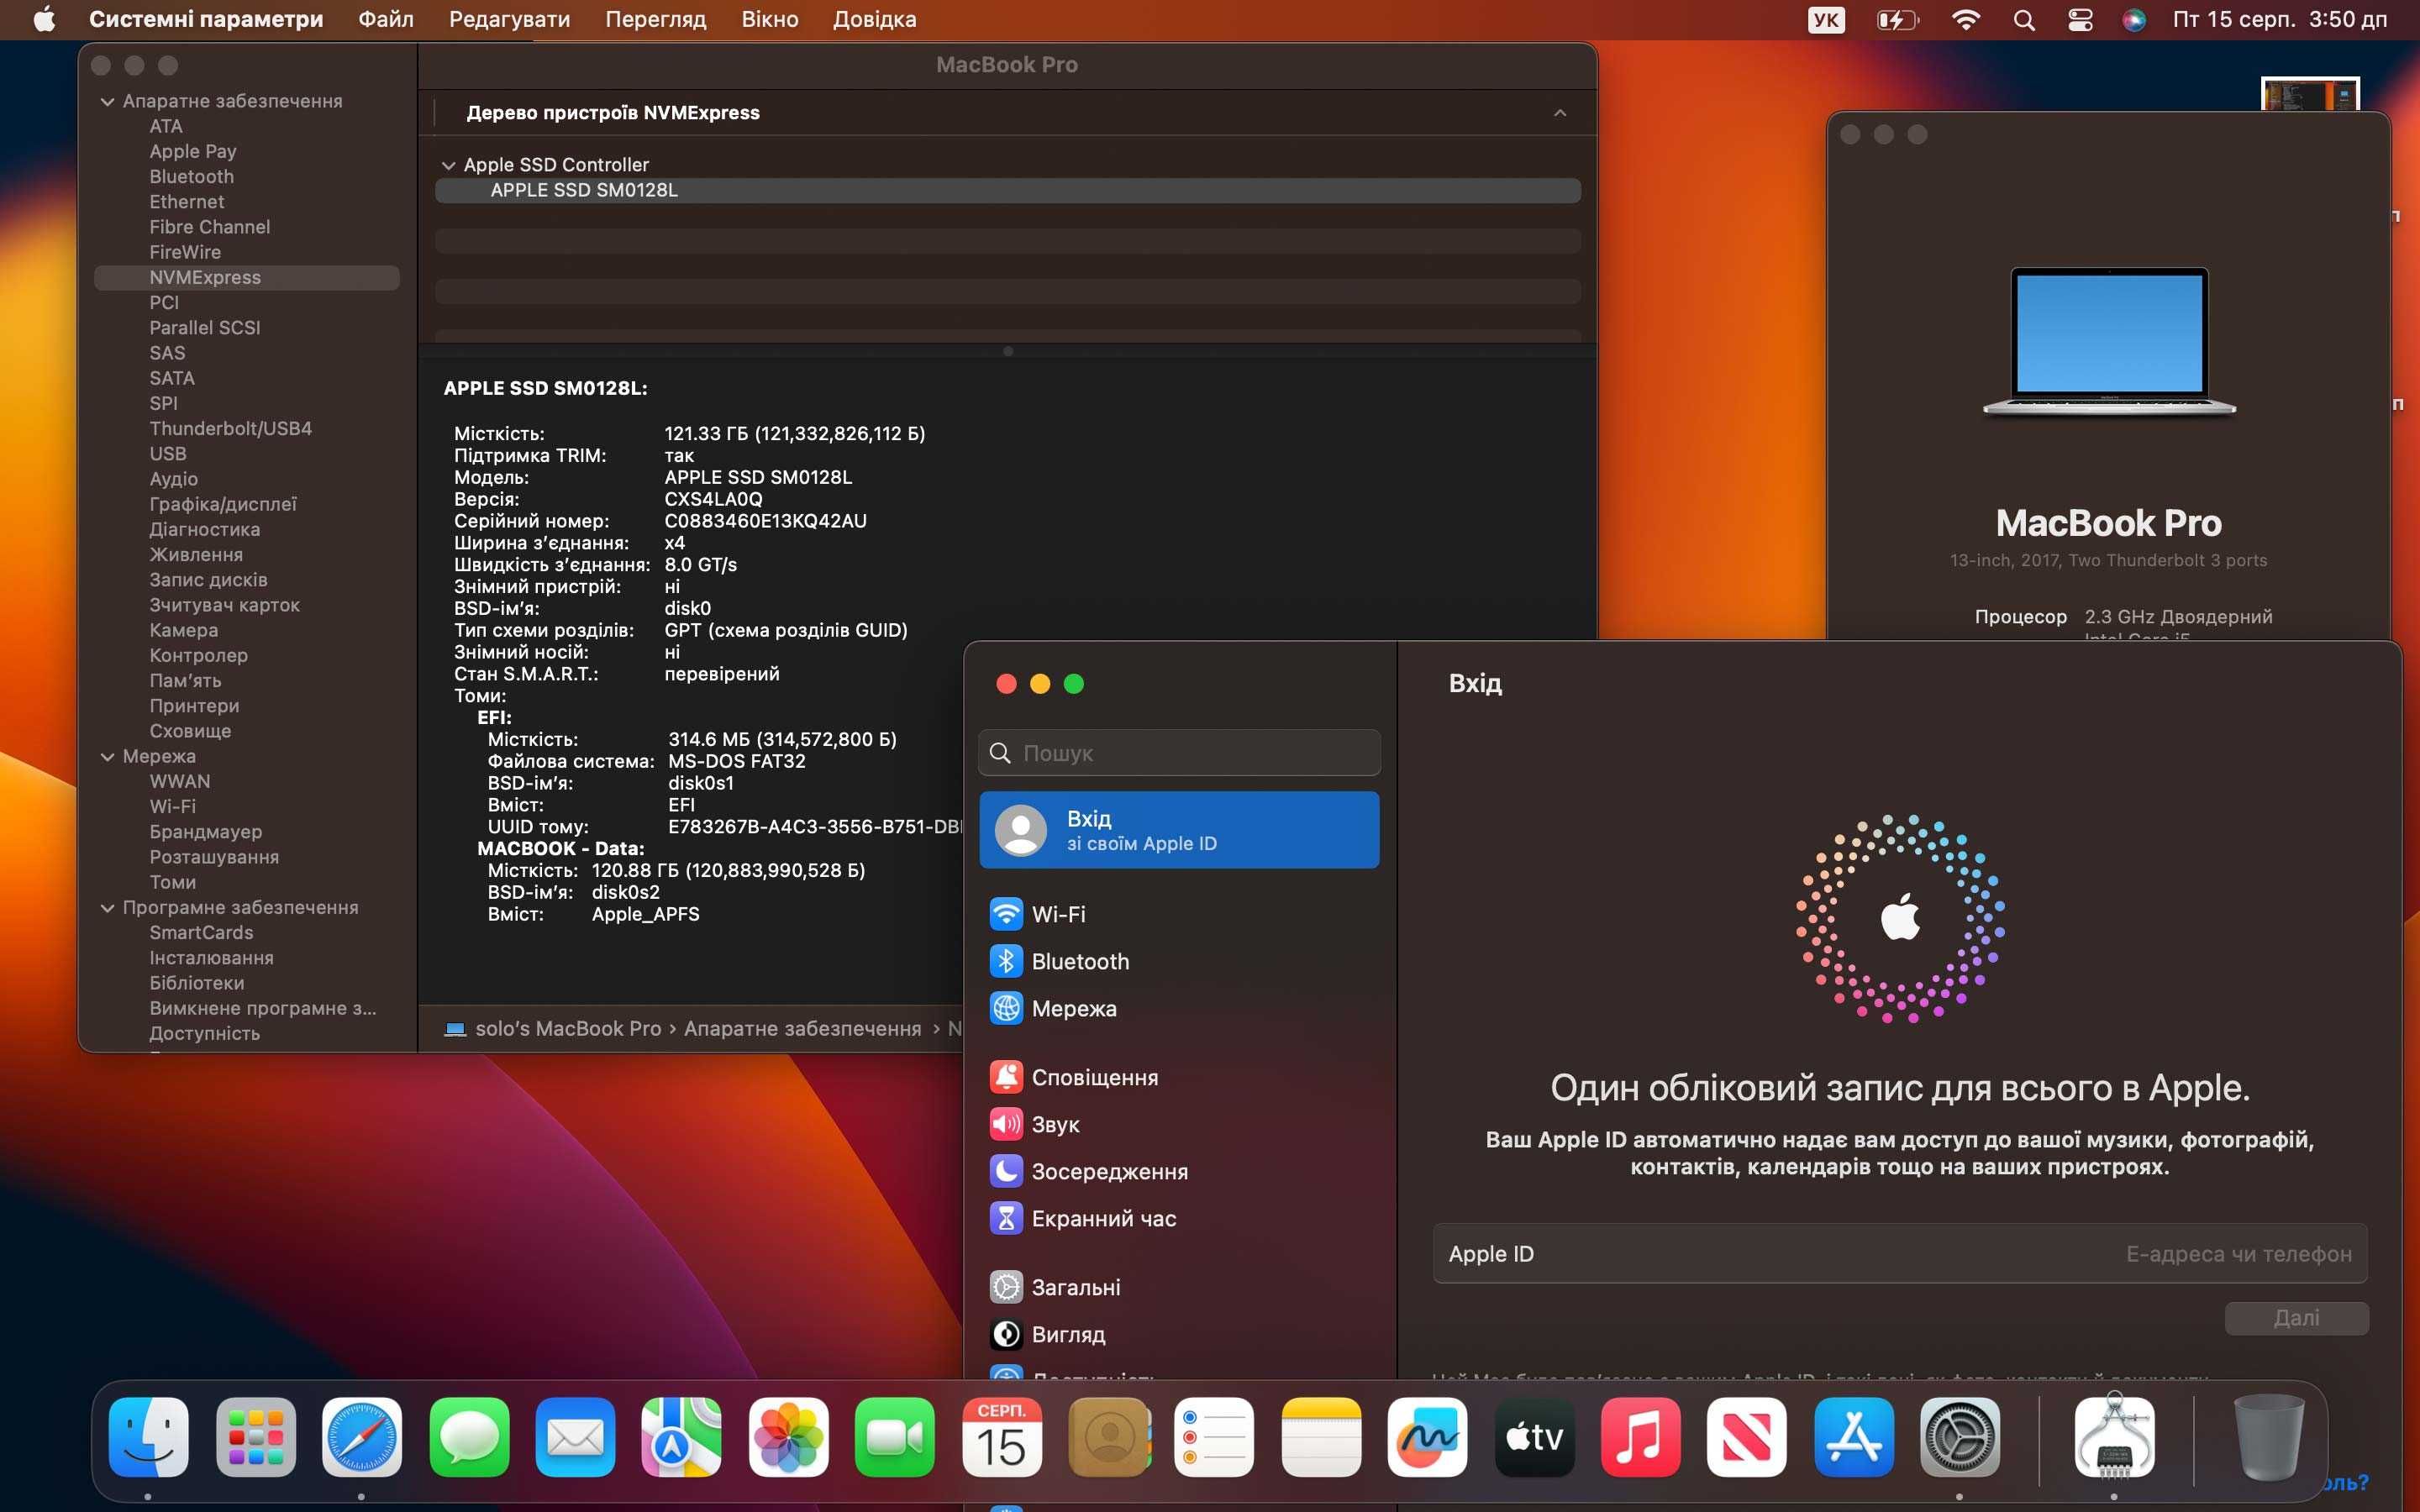Click the Пошук search field
The image size is (2420, 1512).
tap(1179, 752)
